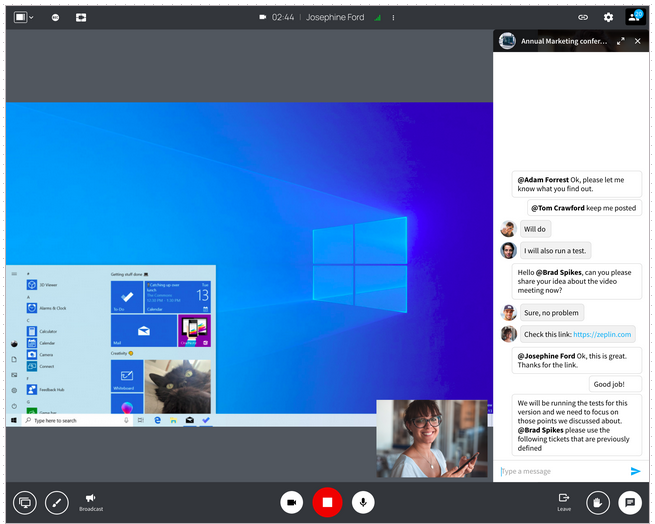Open the three-dot menu next to Josephine Ford
Viewport: 655px width, 524px height.
[x=393, y=18]
